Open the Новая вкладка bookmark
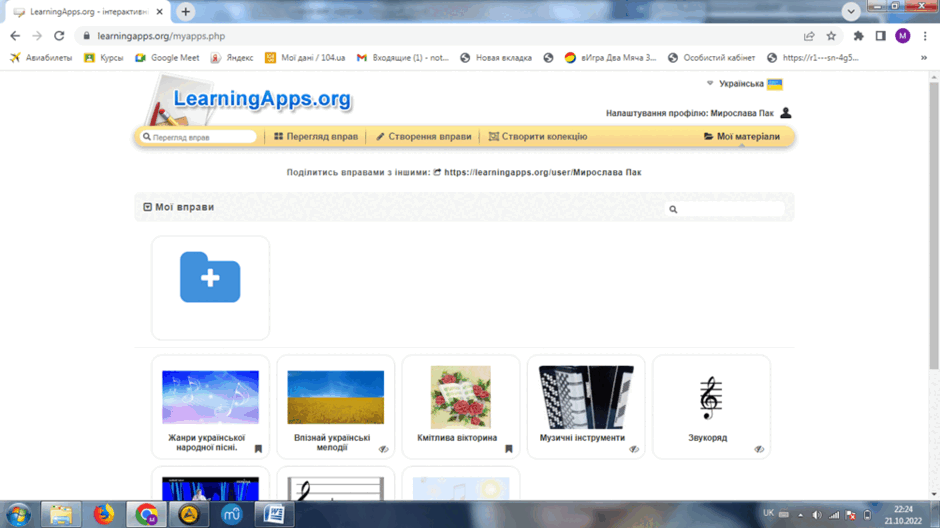The height and width of the screenshot is (528, 940). 496,58
